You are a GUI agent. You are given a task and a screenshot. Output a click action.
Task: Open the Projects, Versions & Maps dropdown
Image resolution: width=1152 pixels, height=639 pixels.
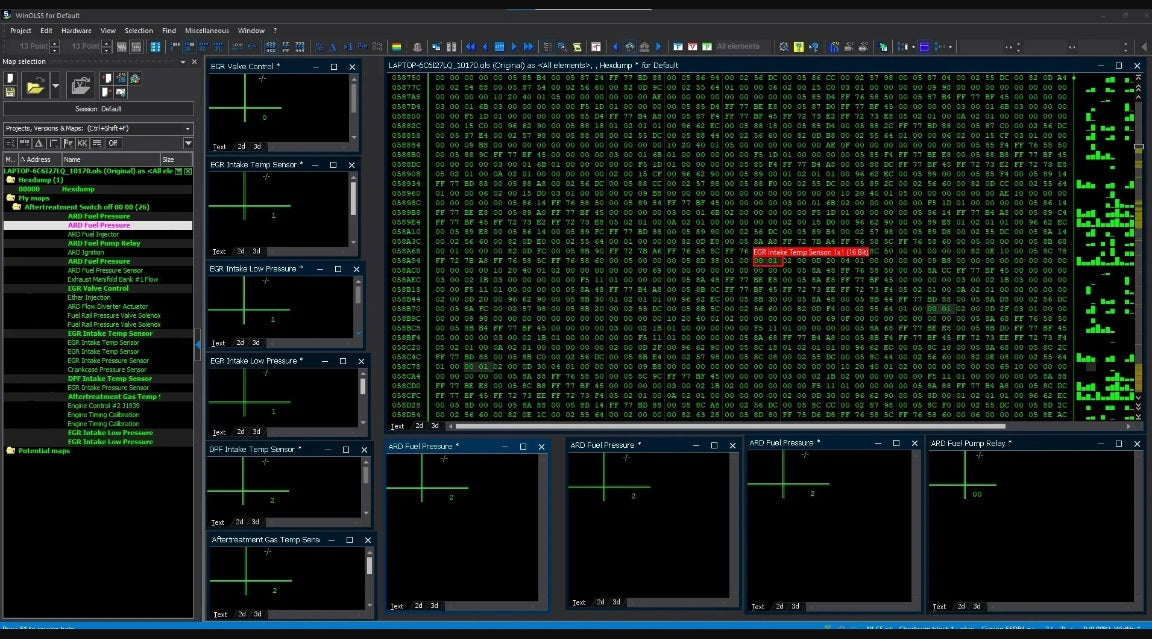click(x=187, y=128)
